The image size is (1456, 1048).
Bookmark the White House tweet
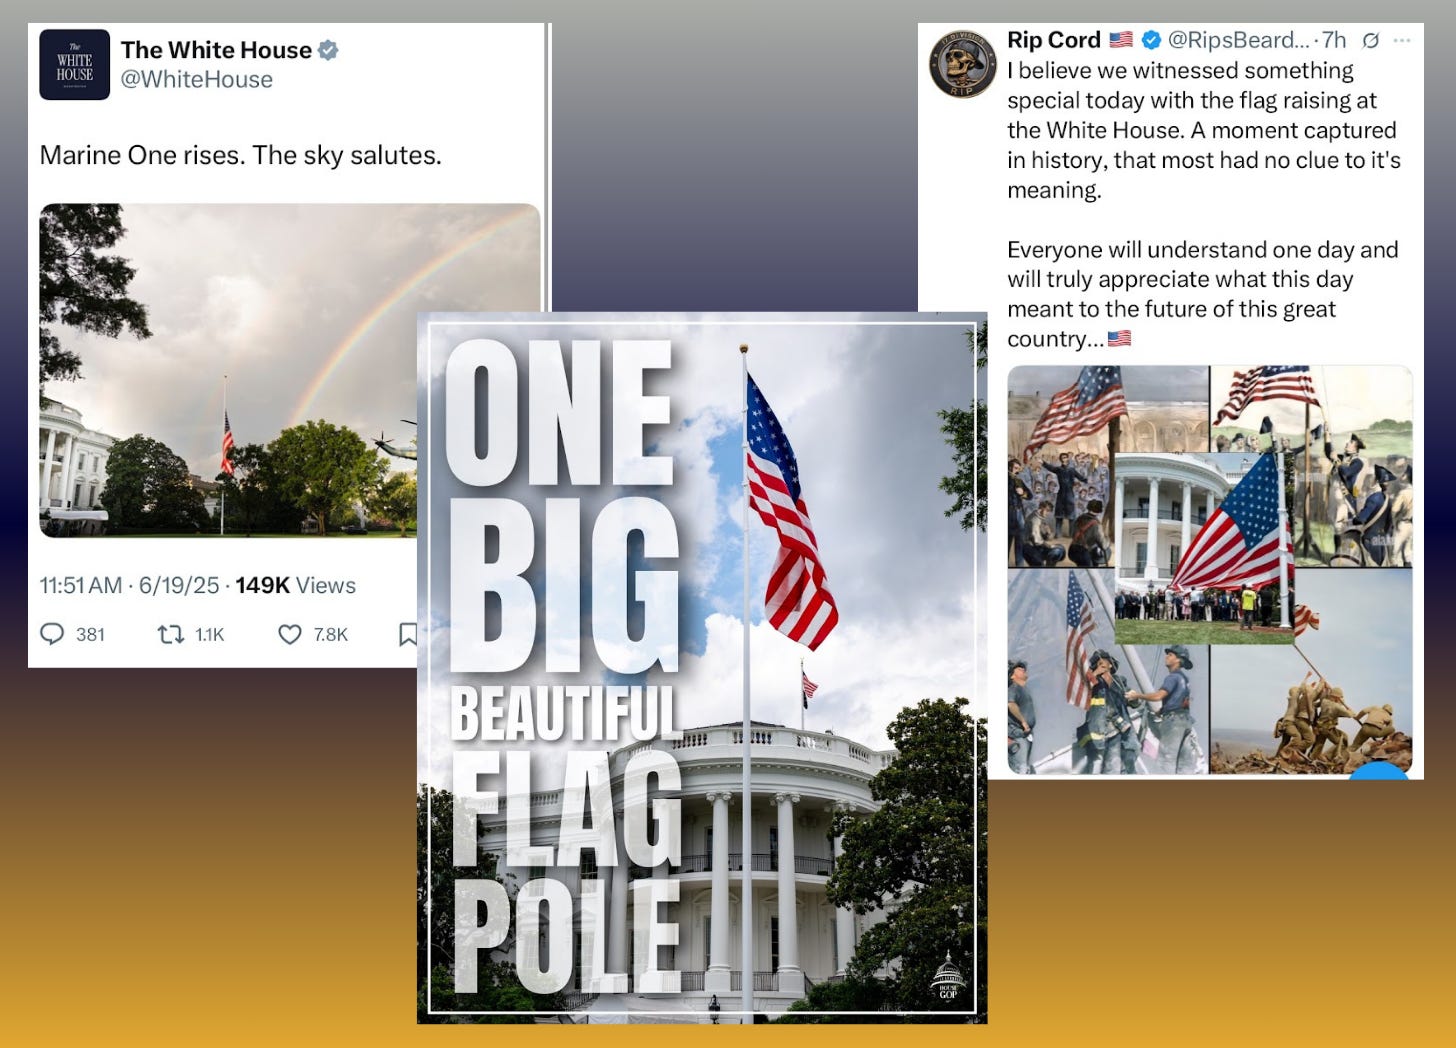(x=407, y=634)
